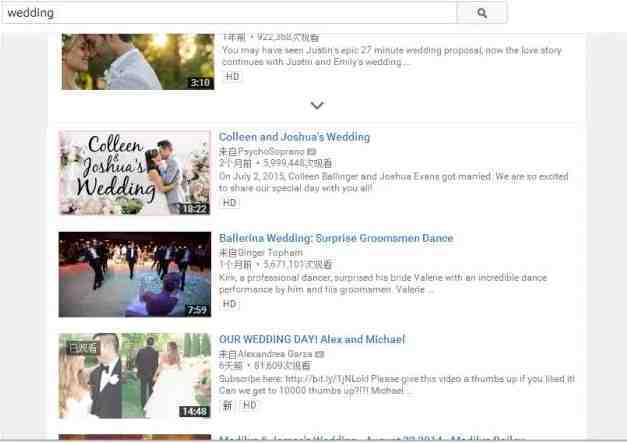The image size is (627, 443).
Task: Visit the PsychoSoprano channel
Action: [272, 152]
